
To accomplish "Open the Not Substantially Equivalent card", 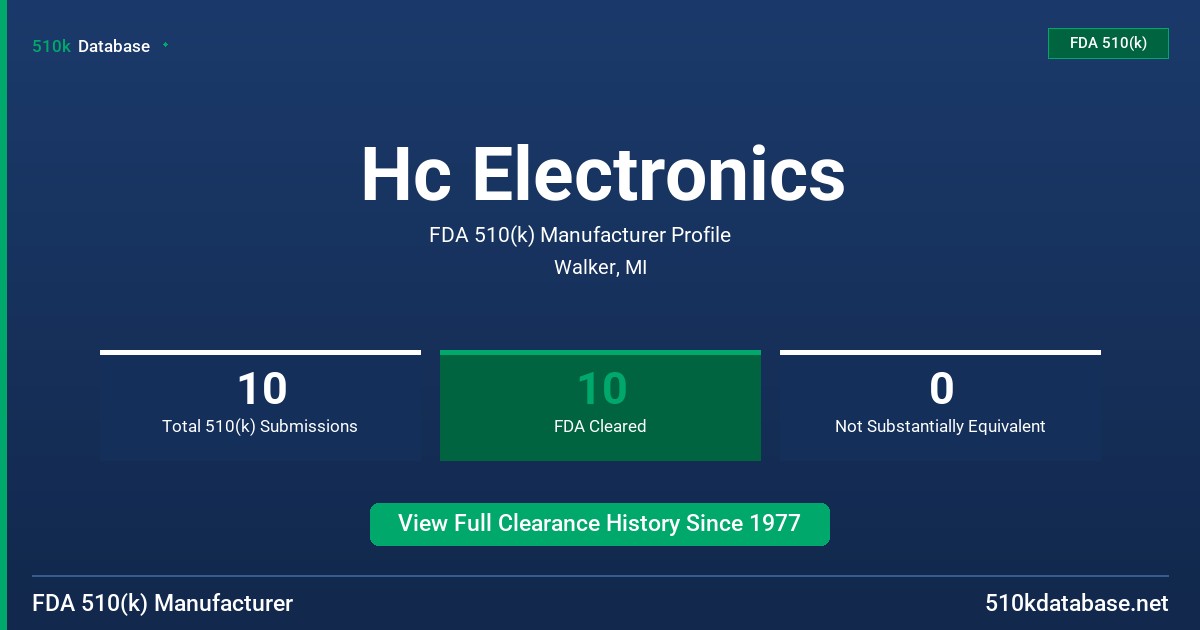I will (940, 405).
